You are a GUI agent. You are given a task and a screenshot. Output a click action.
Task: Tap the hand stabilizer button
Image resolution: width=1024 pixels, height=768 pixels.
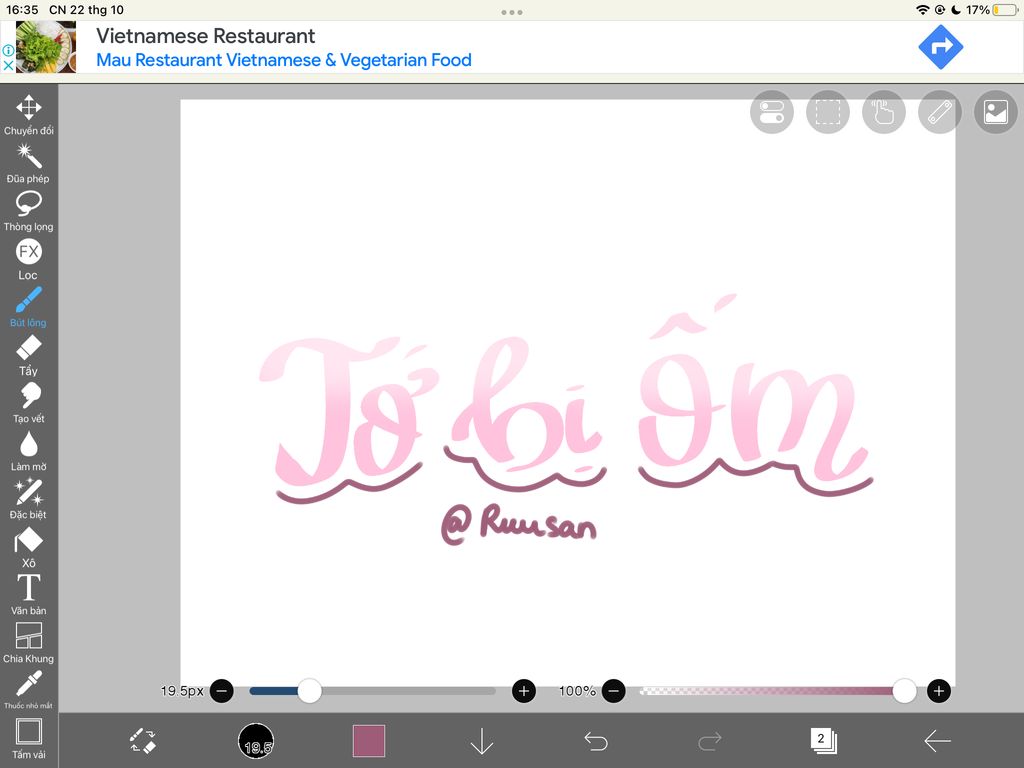point(884,112)
